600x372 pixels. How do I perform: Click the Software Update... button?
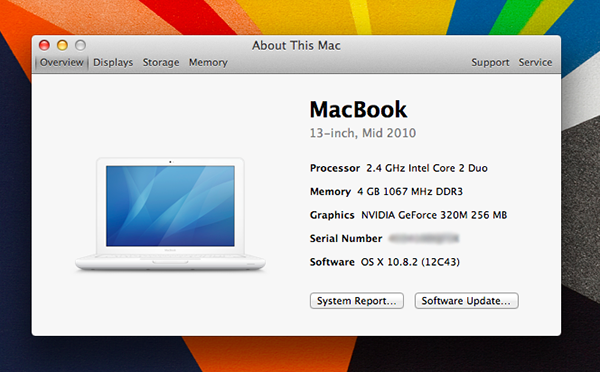[x=466, y=301]
